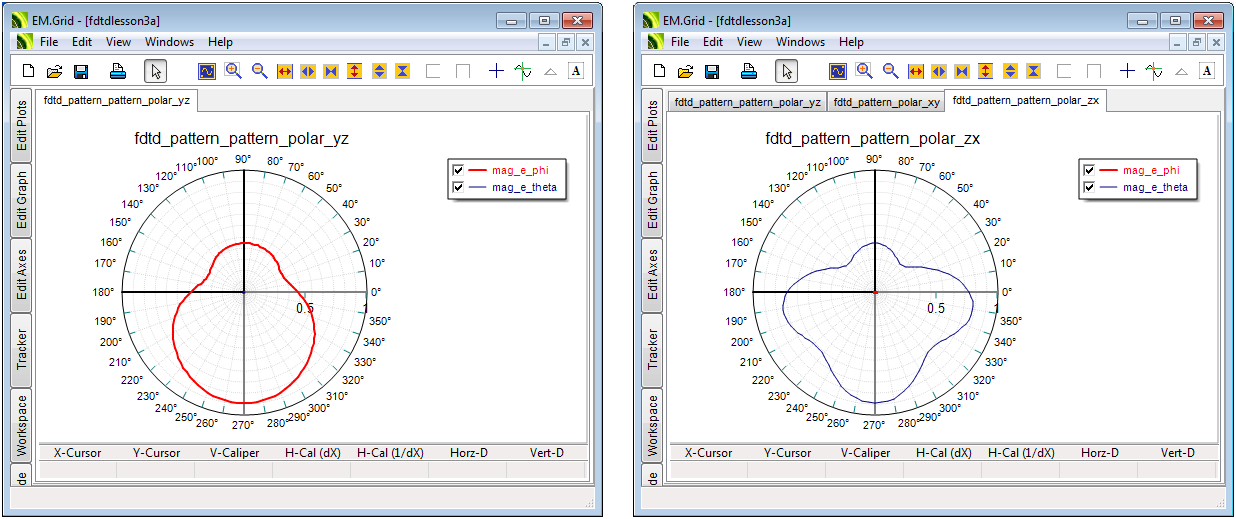
Task: Click the Save icon in the yz plot window
Action: [x=81, y=71]
